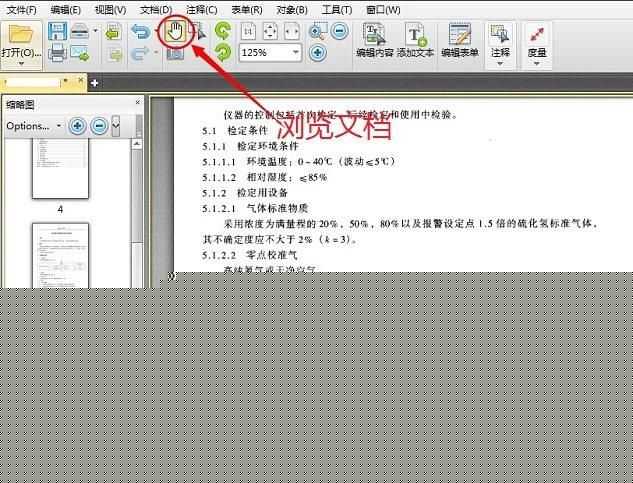
Task: Save the document with the floppy disk icon
Action: coord(57,31)
